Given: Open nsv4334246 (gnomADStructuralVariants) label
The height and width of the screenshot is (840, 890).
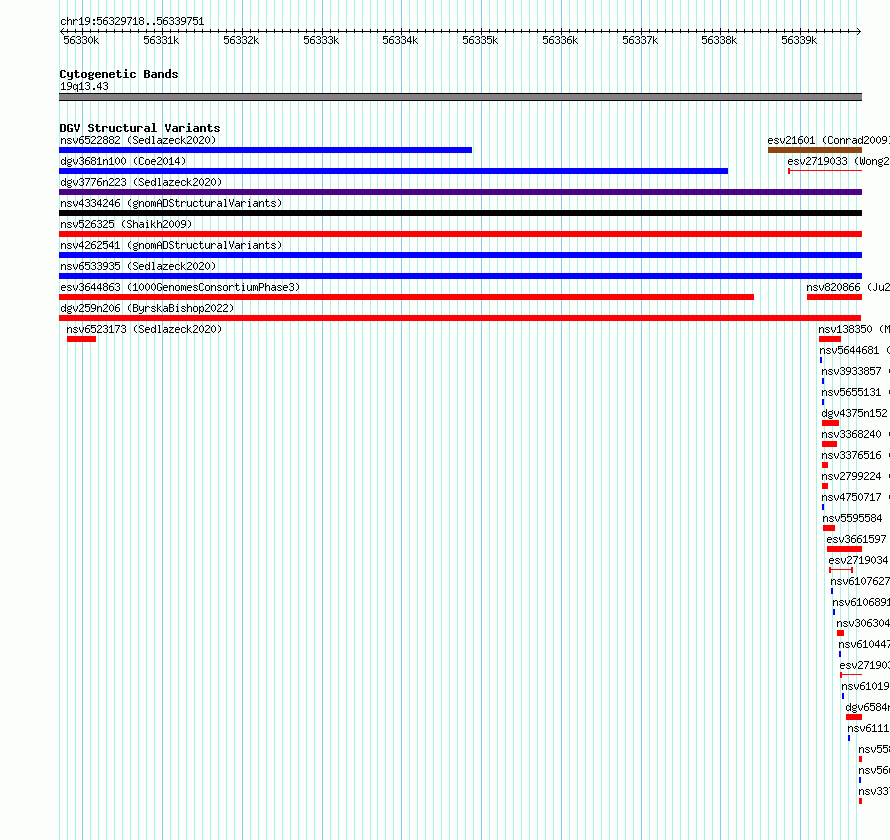Looking at the screenshot, I should coord(171,203).
